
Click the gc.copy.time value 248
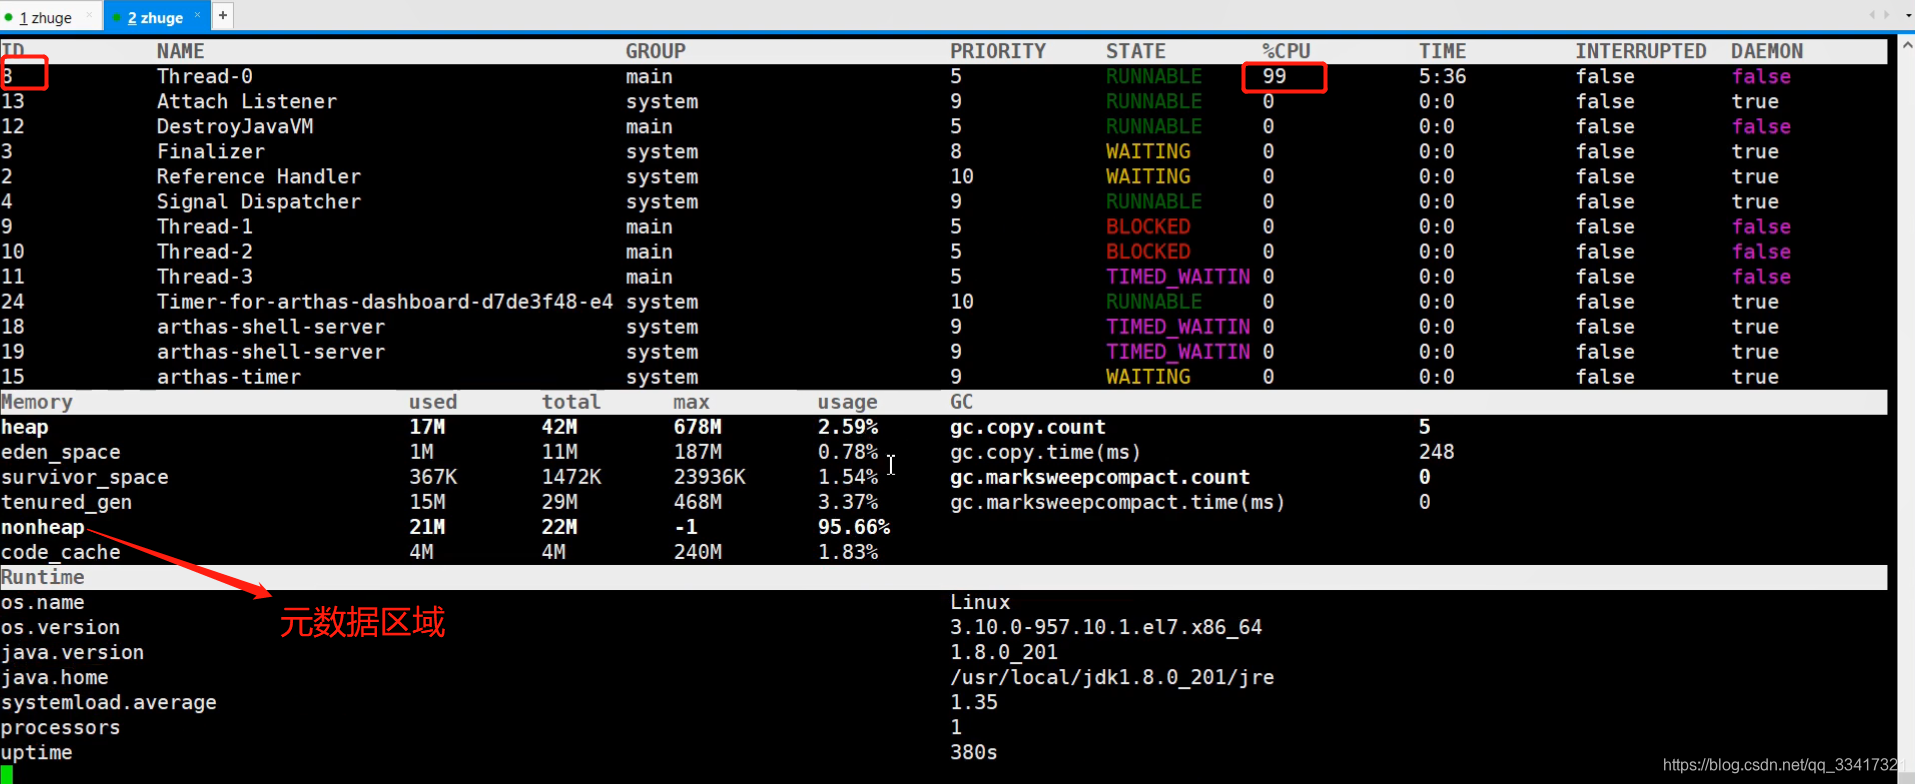pos(1436,452)
